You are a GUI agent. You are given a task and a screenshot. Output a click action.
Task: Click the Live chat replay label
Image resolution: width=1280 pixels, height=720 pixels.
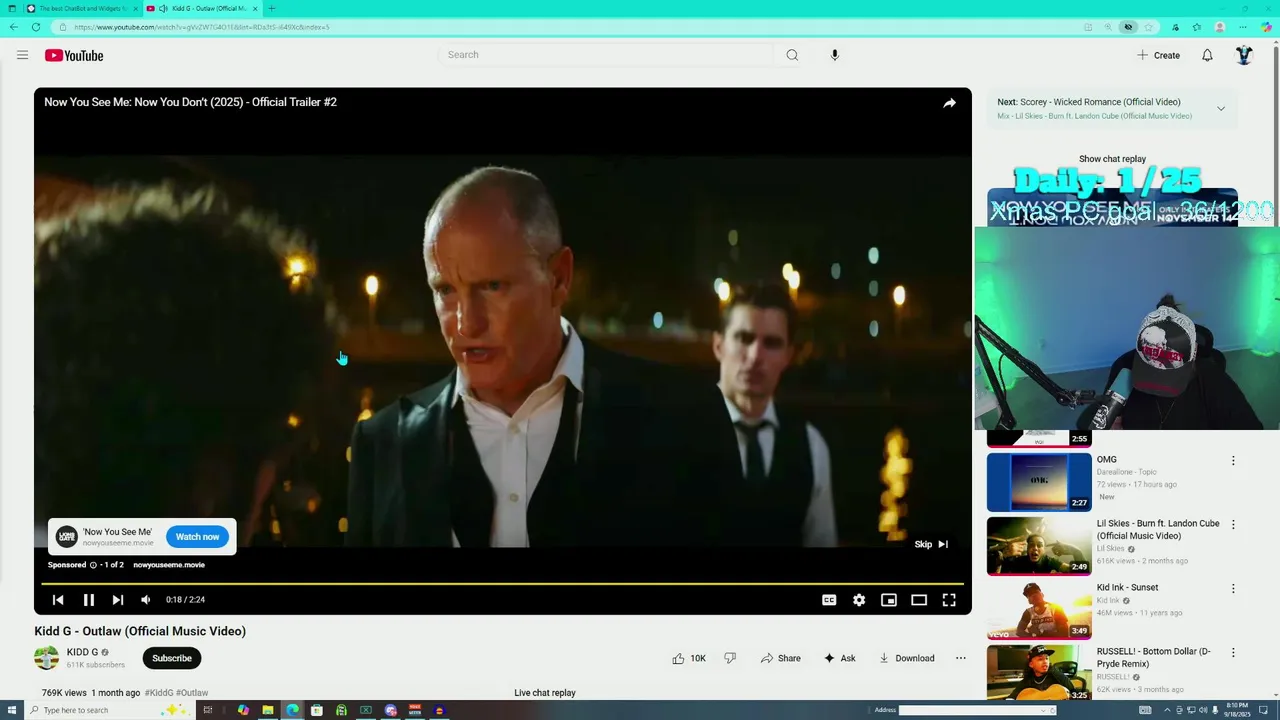545,693
